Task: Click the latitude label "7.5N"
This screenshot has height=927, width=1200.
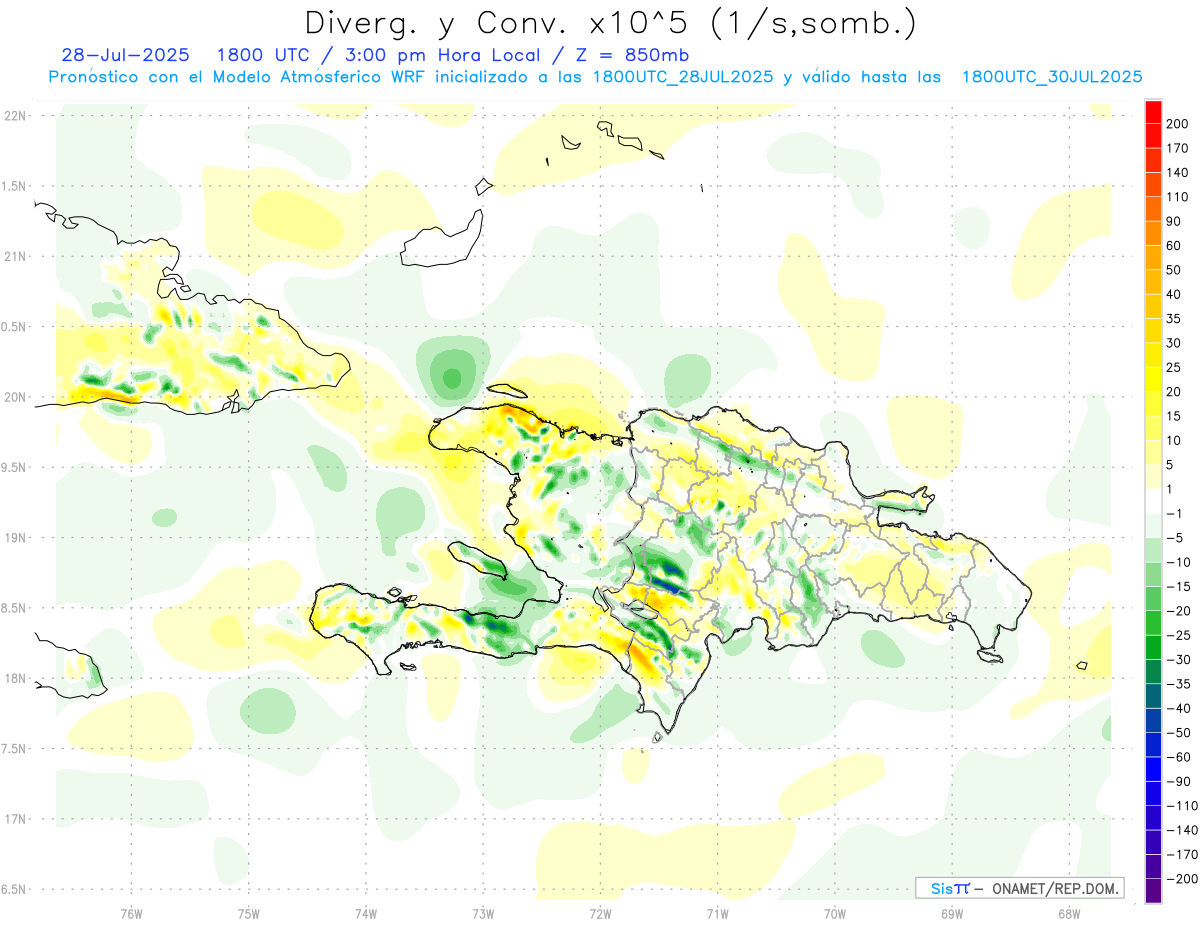Action: 14,748
